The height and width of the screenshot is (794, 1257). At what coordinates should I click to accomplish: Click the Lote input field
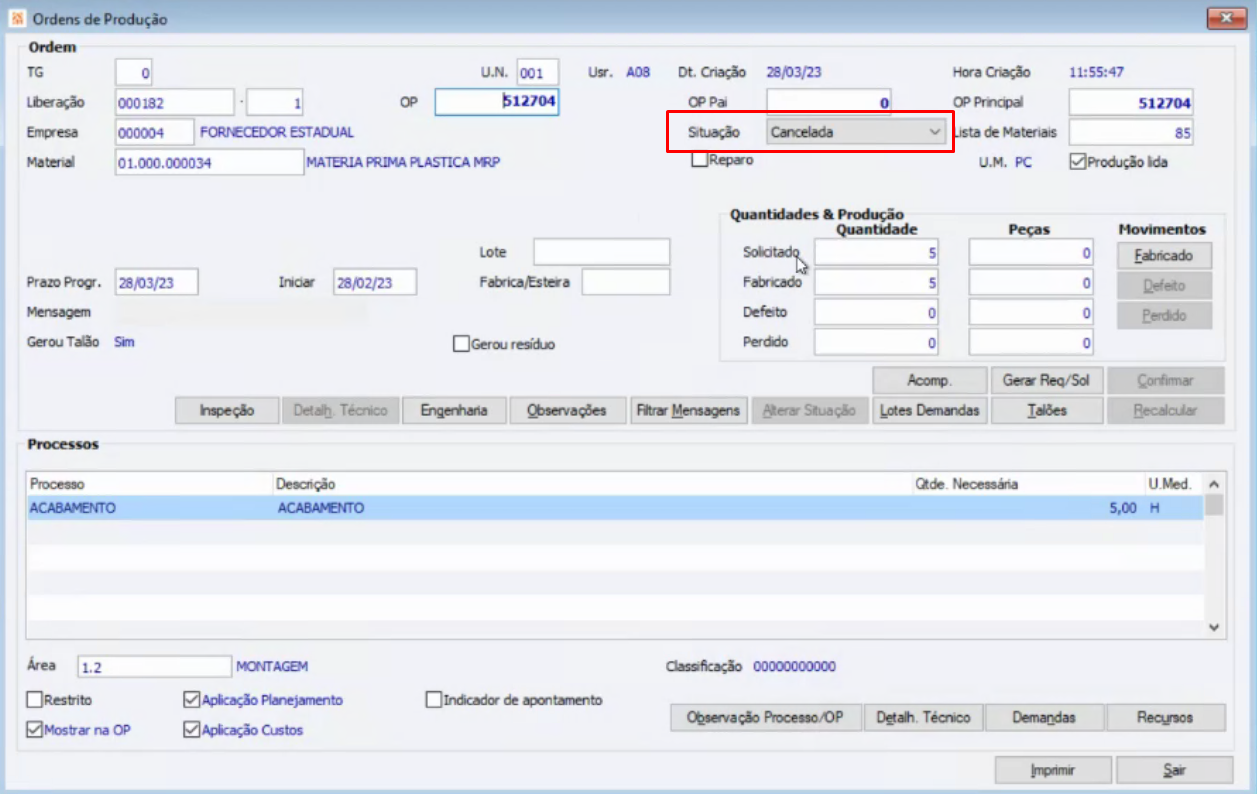click(601, 252)
